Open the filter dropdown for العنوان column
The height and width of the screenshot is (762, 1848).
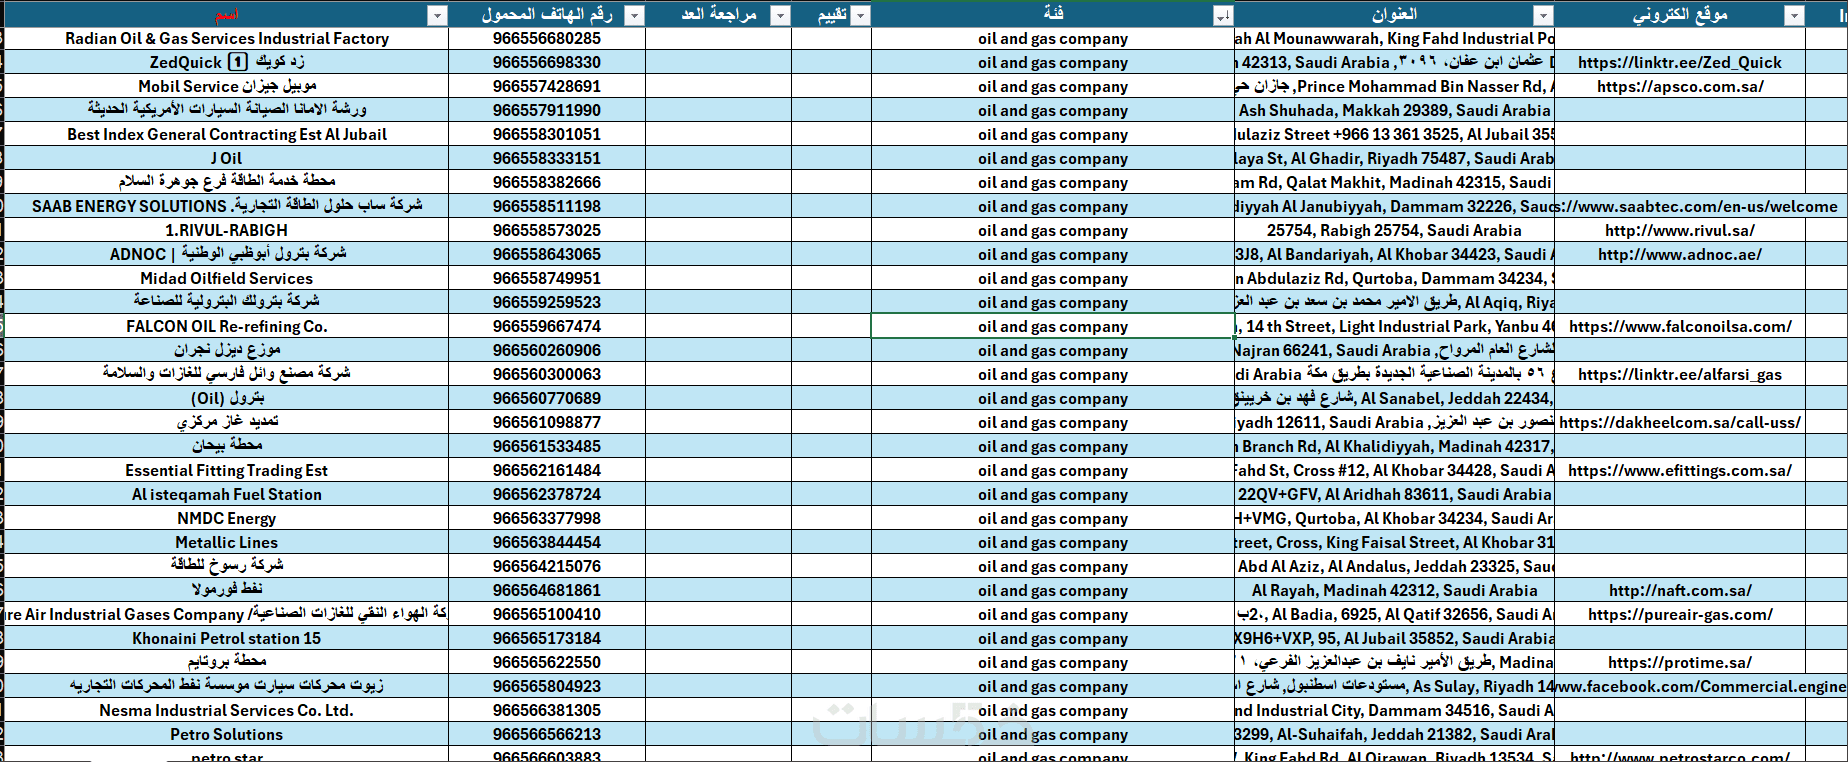click(1543, 15)
